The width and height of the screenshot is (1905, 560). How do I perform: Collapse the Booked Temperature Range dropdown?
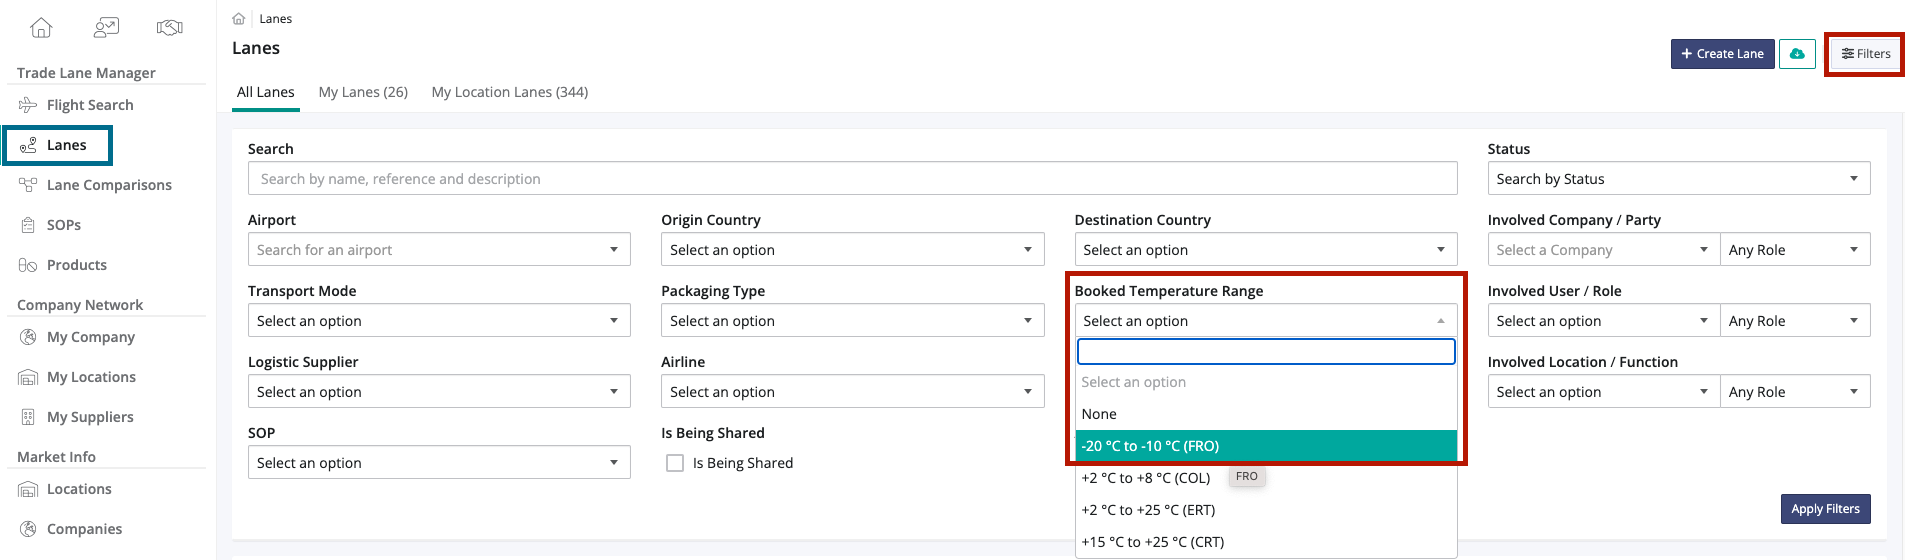[x=1265, y=321]
